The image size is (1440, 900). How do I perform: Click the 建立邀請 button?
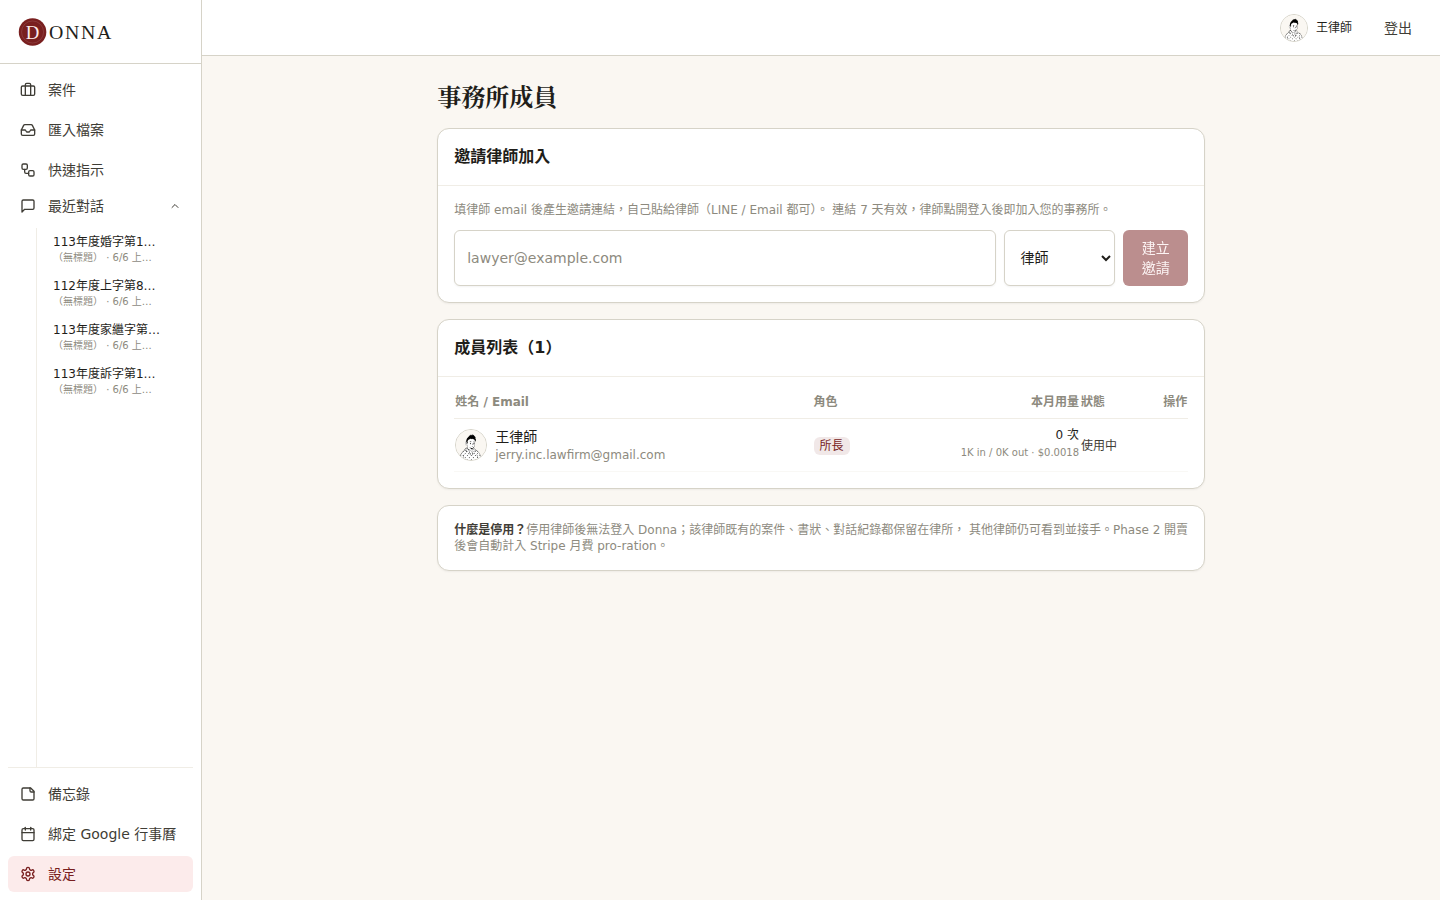[1155, 258]
